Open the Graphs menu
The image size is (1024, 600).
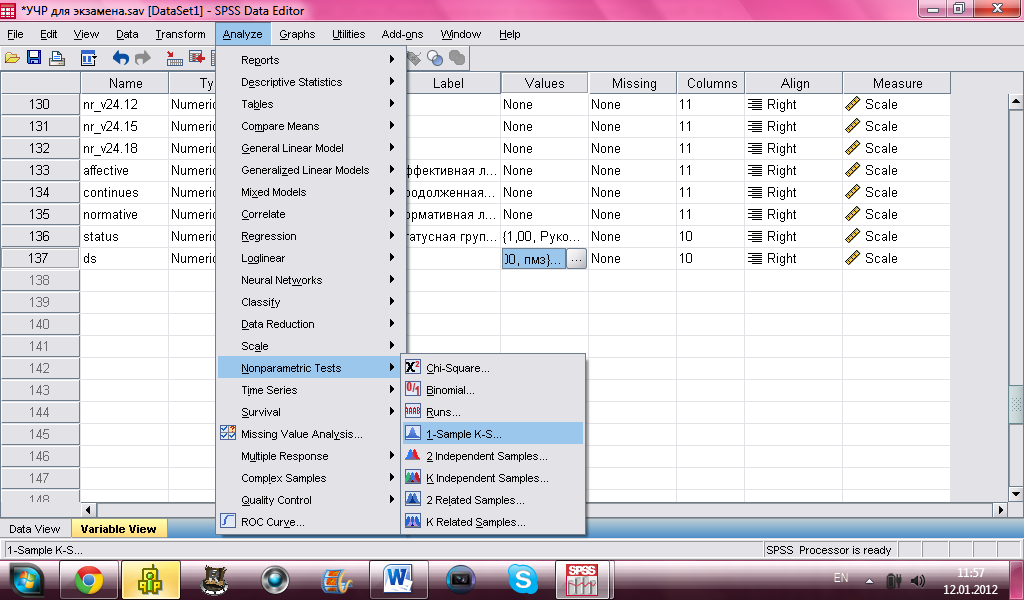click(x=297, y=34)
